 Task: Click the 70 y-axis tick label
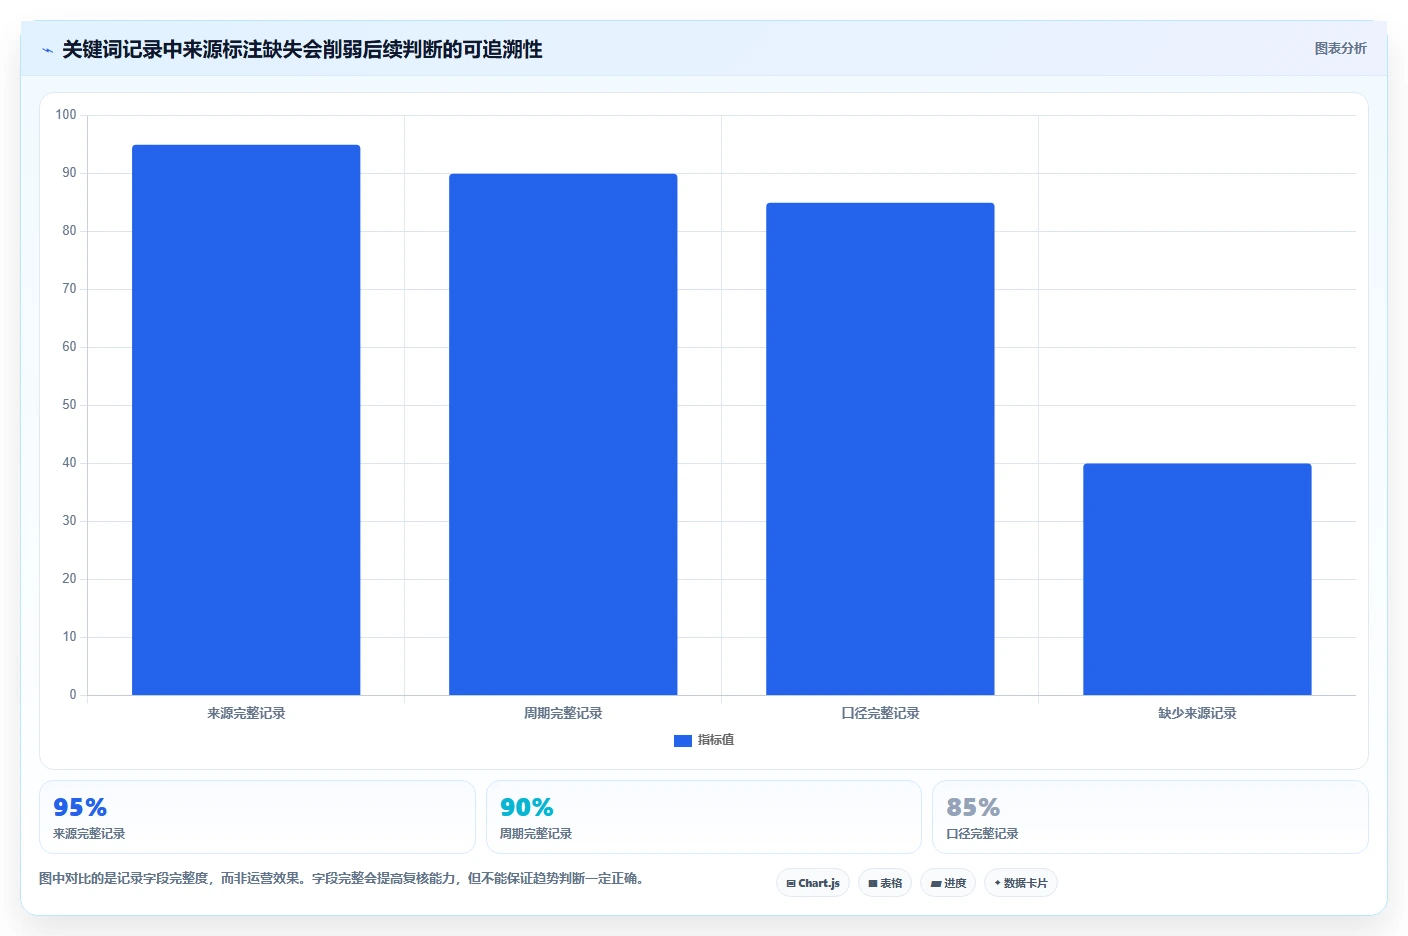pos(69,289)
